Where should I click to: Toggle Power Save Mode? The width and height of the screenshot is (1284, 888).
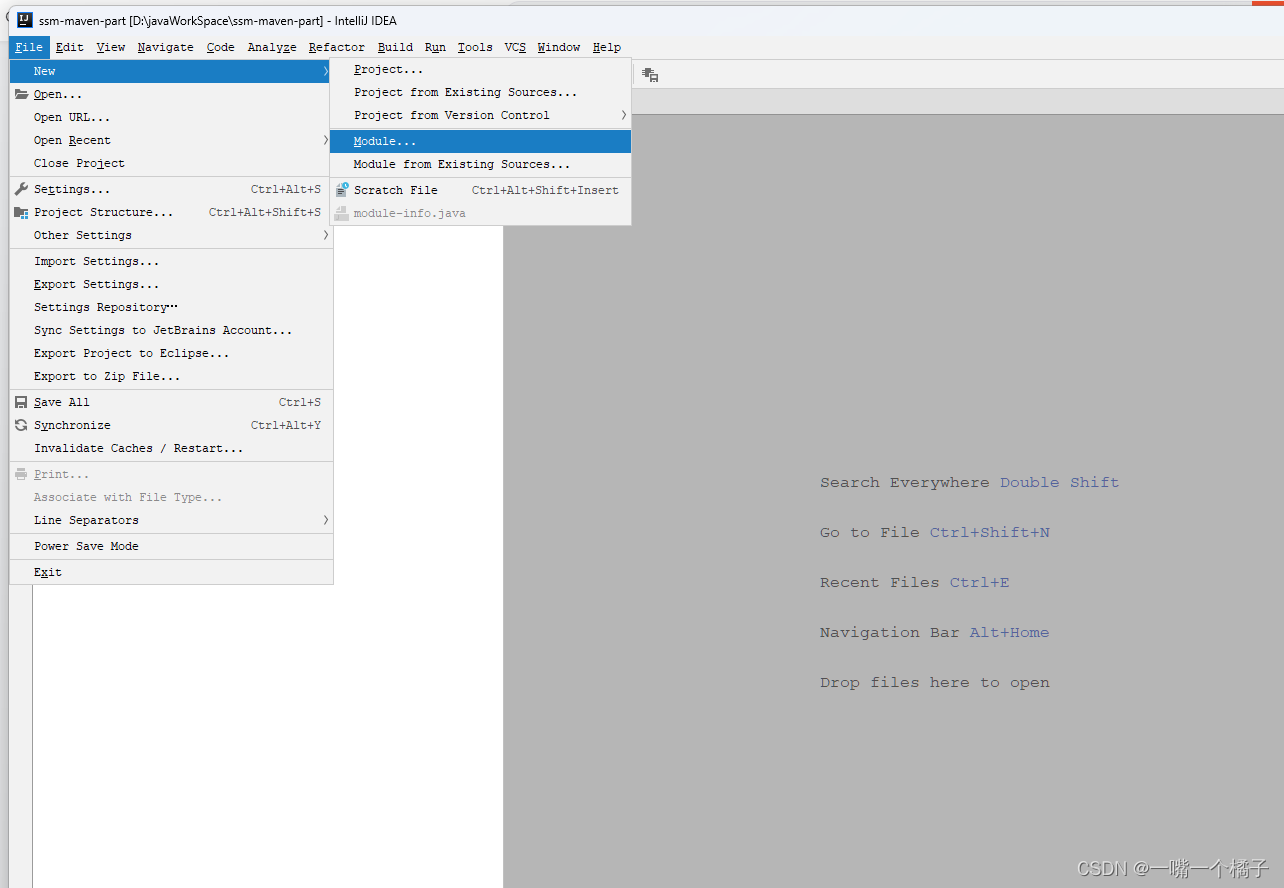[171, 546]
